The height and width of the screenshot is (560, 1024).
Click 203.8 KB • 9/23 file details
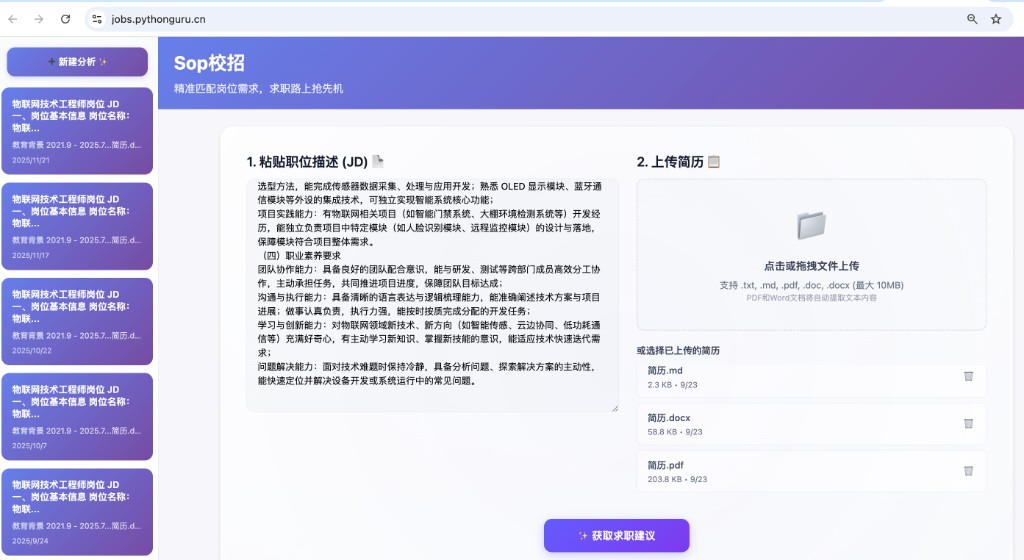pyautogui.click(x=677, y=479)
